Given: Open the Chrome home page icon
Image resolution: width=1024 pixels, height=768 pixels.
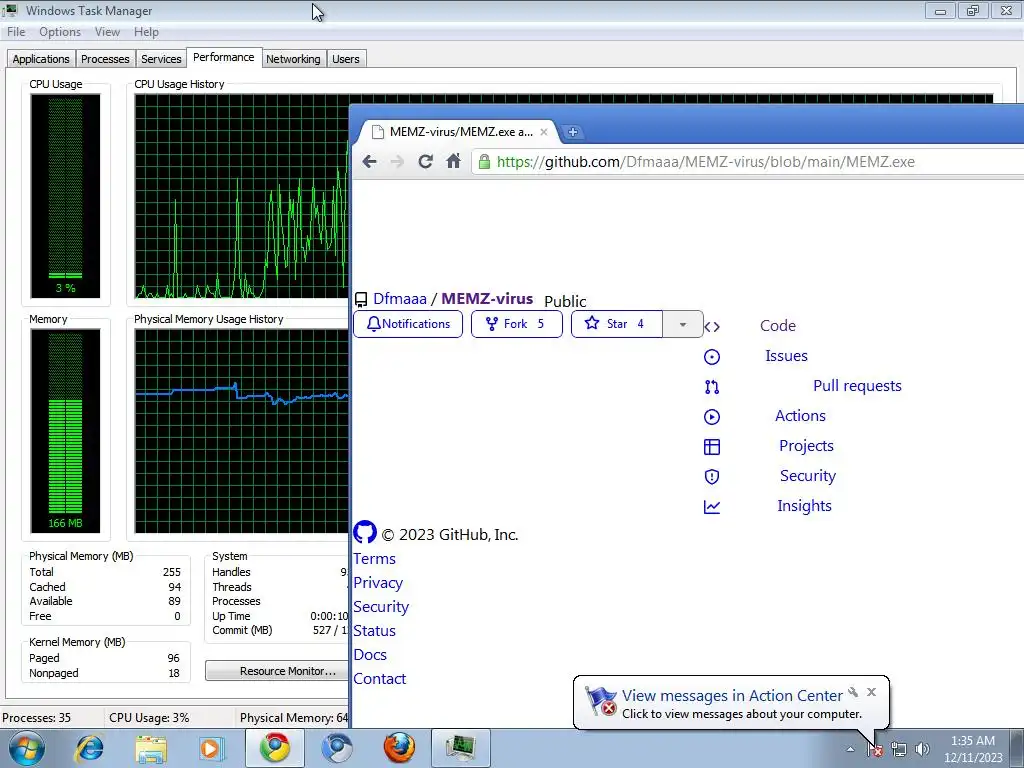Looking at the screenshot, I should point(453,161).
